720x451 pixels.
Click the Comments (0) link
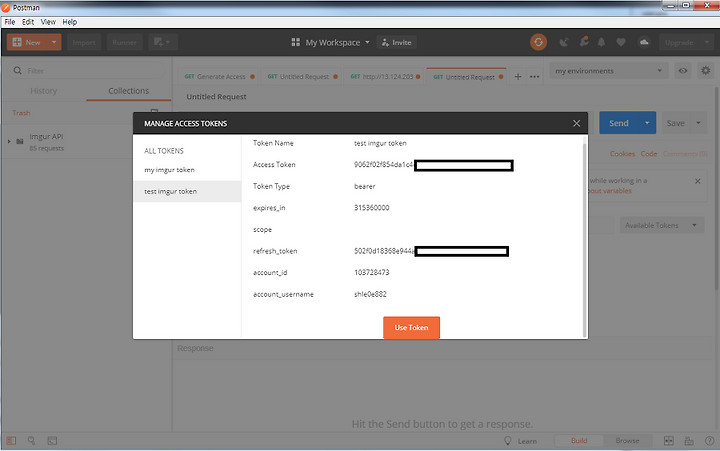click(x=685, y=154)
